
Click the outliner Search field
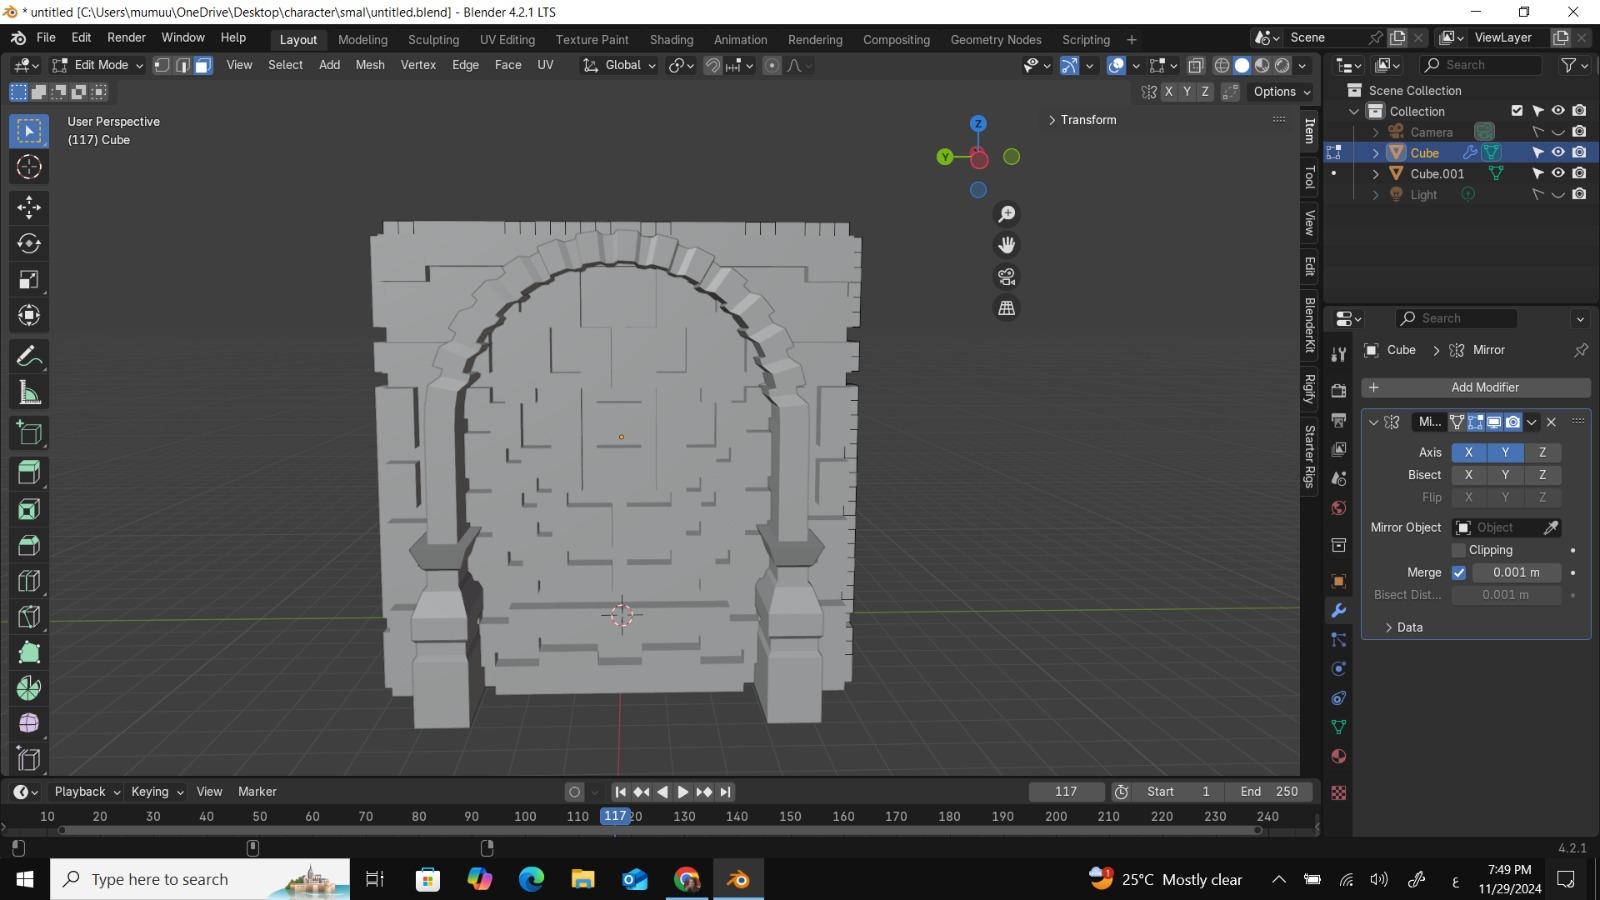(x=1481, y=65)
